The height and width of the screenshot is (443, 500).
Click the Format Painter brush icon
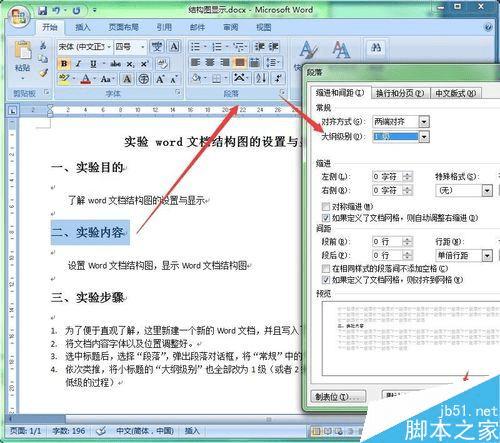pyautogui.click(x=43, y=72)
